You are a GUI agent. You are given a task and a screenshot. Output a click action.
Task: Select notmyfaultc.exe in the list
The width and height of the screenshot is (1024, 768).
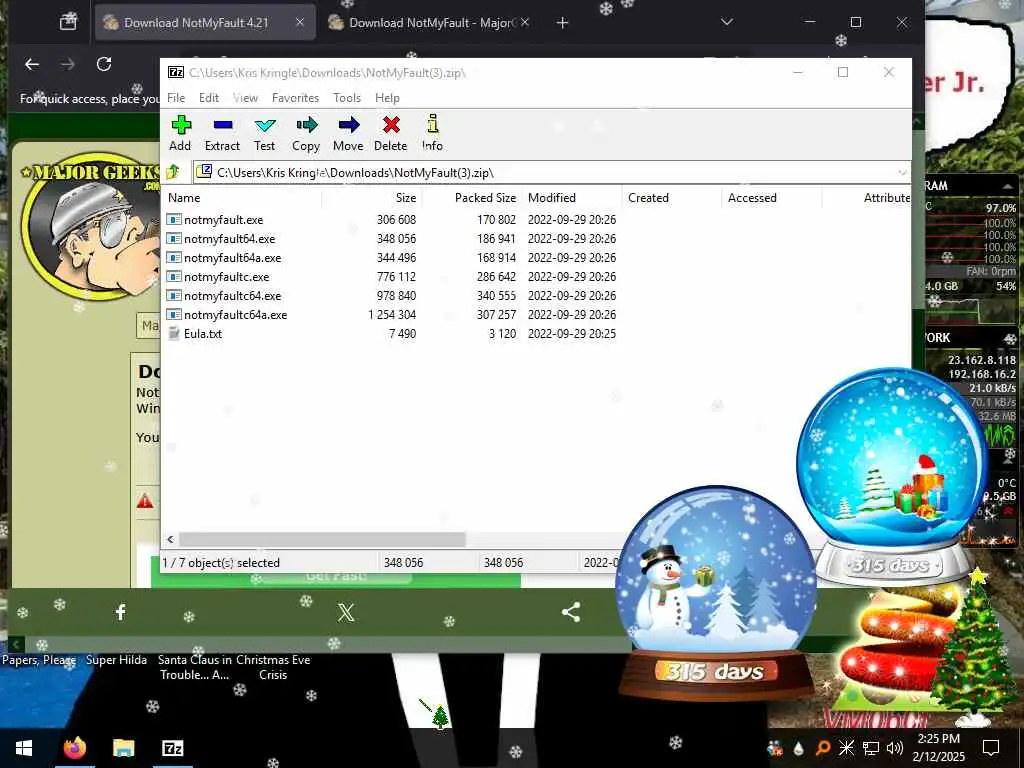pos(226,277)
